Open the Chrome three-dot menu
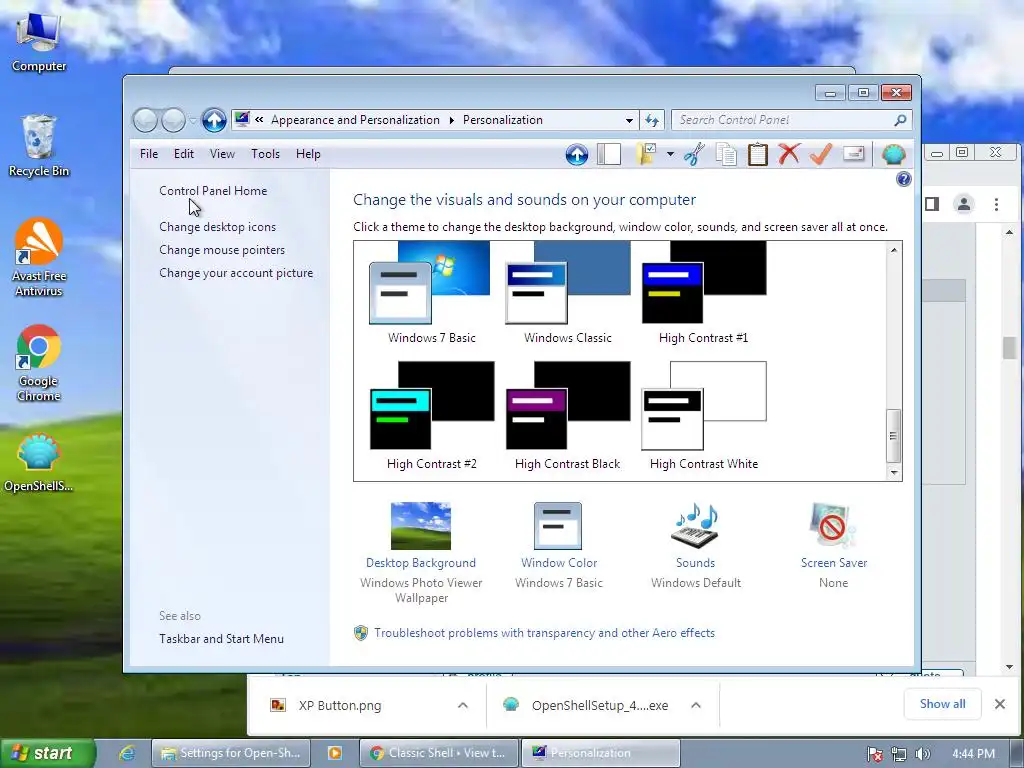The image size is (1024, 768). 996,204
